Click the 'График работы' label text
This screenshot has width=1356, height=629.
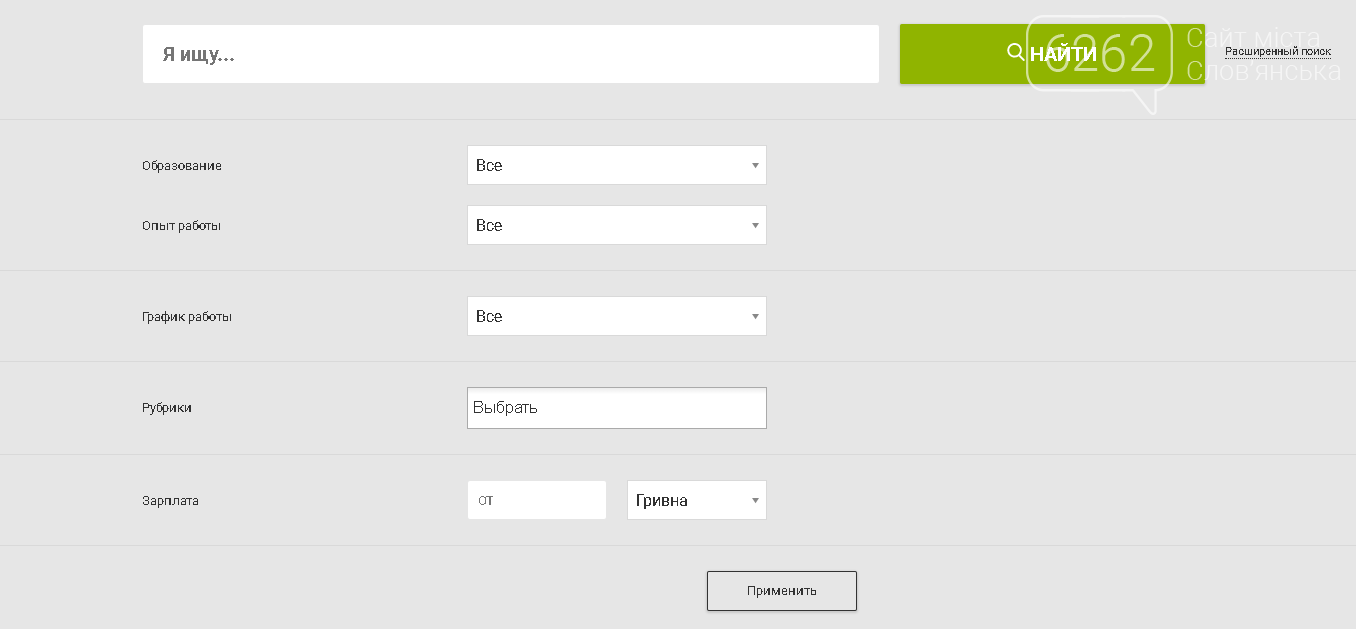(187, 317)
